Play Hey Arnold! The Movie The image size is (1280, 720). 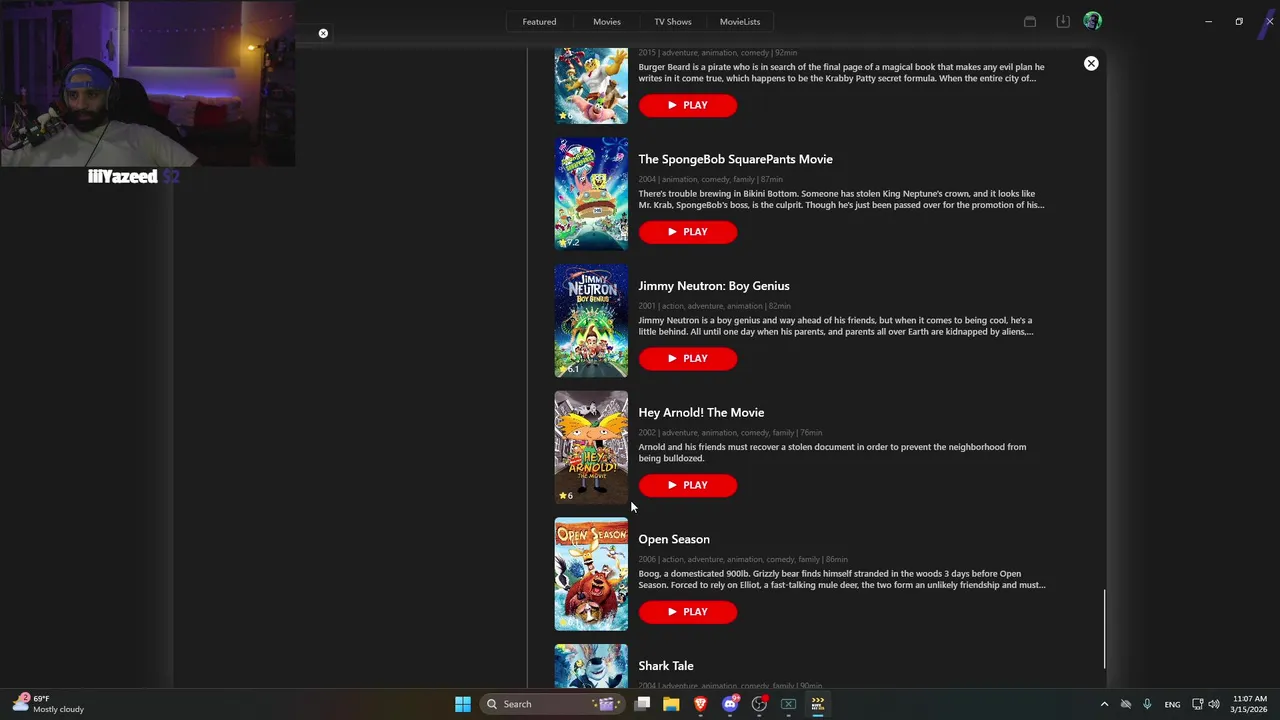pyautogui.click(x=688, y=485)
